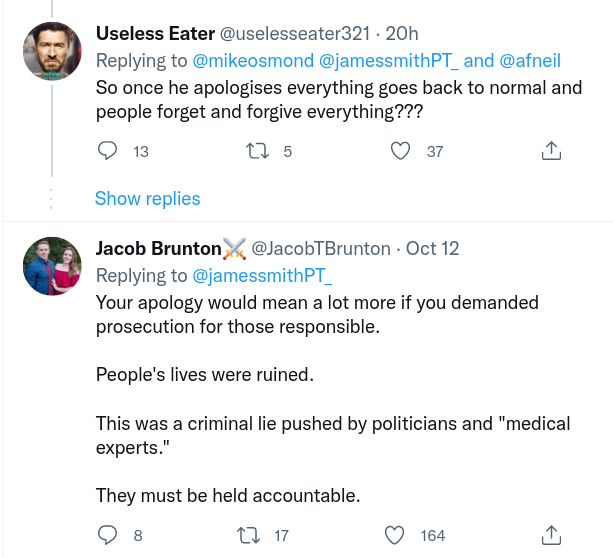Retweet Useless Eater's tweet
The height and width of the screenshot is (558, 614).
[257, 152]
